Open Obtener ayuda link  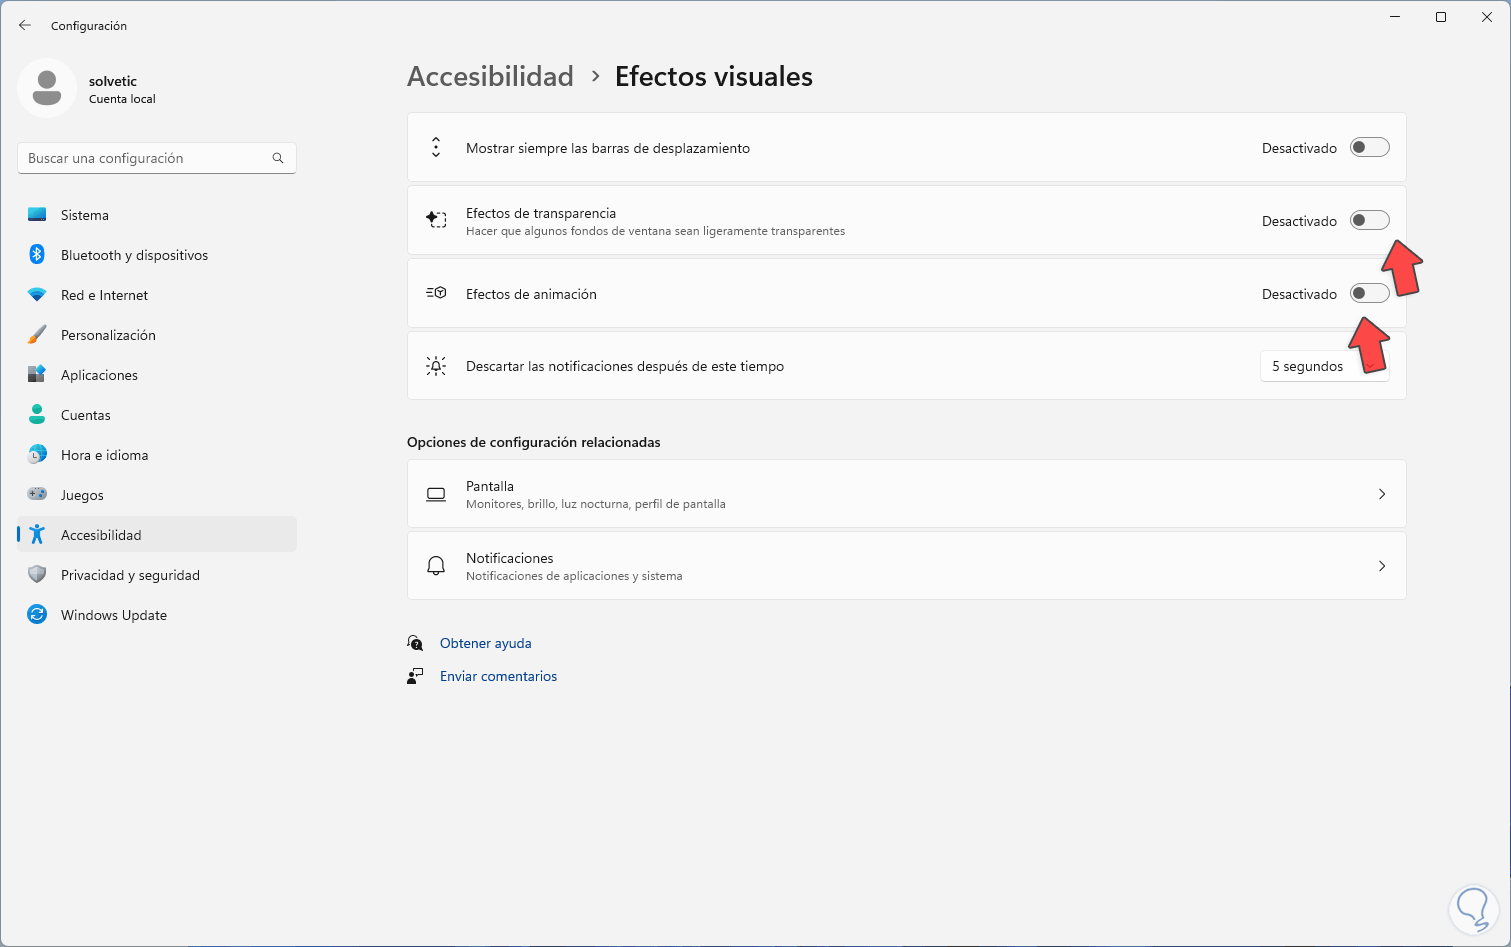pos(486,643)
